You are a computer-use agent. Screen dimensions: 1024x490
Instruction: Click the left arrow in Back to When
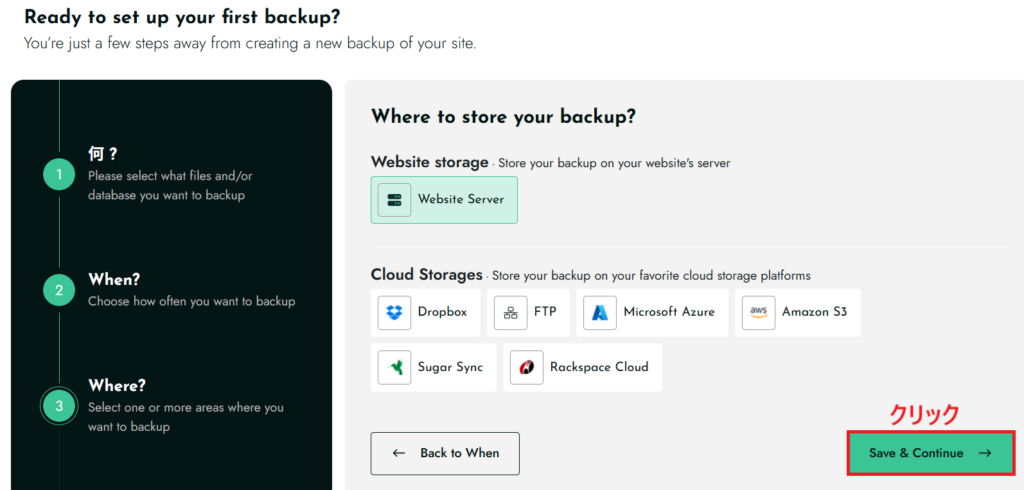tap(399, 453)
